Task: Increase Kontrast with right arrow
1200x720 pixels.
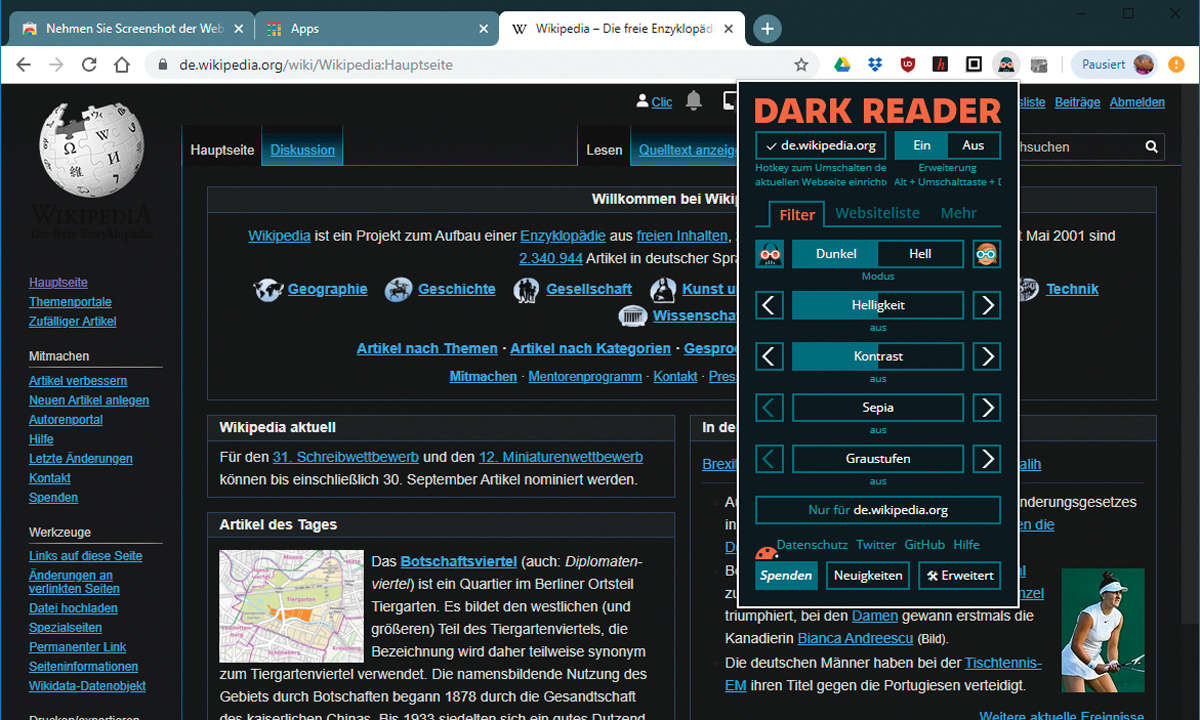Action: point(987,356)
